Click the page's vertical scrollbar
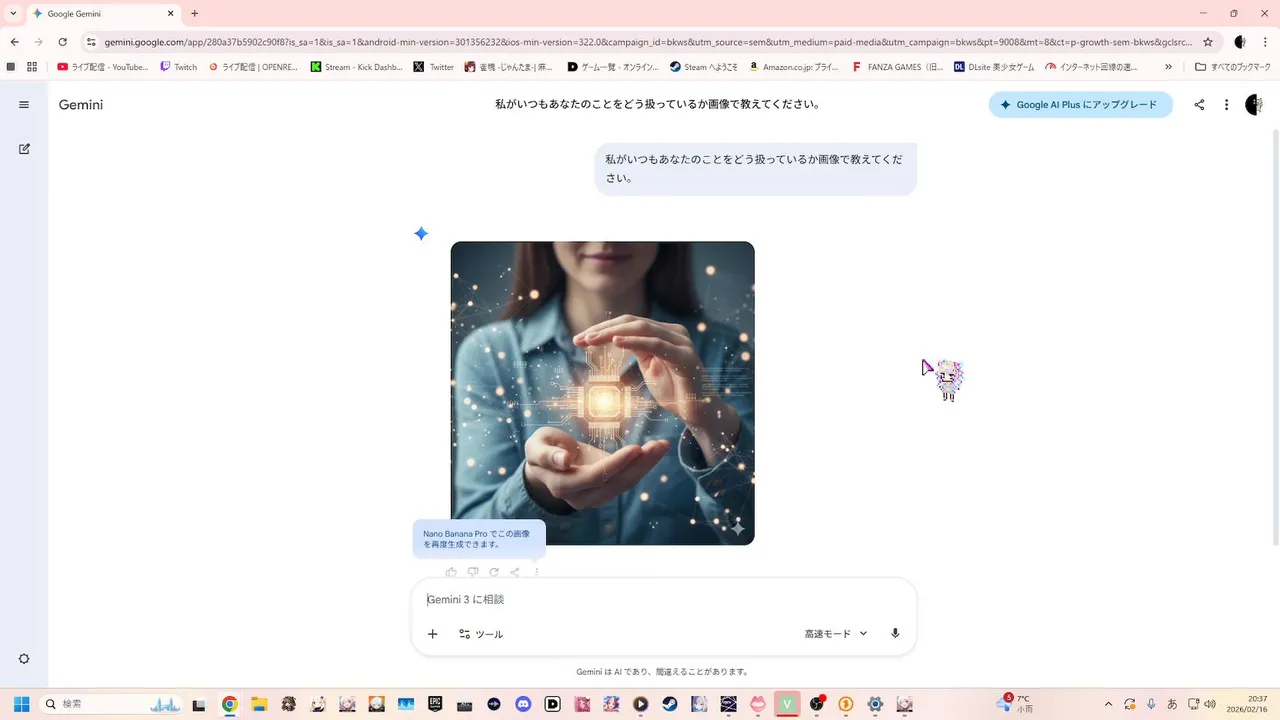 tap(1274, 335)
